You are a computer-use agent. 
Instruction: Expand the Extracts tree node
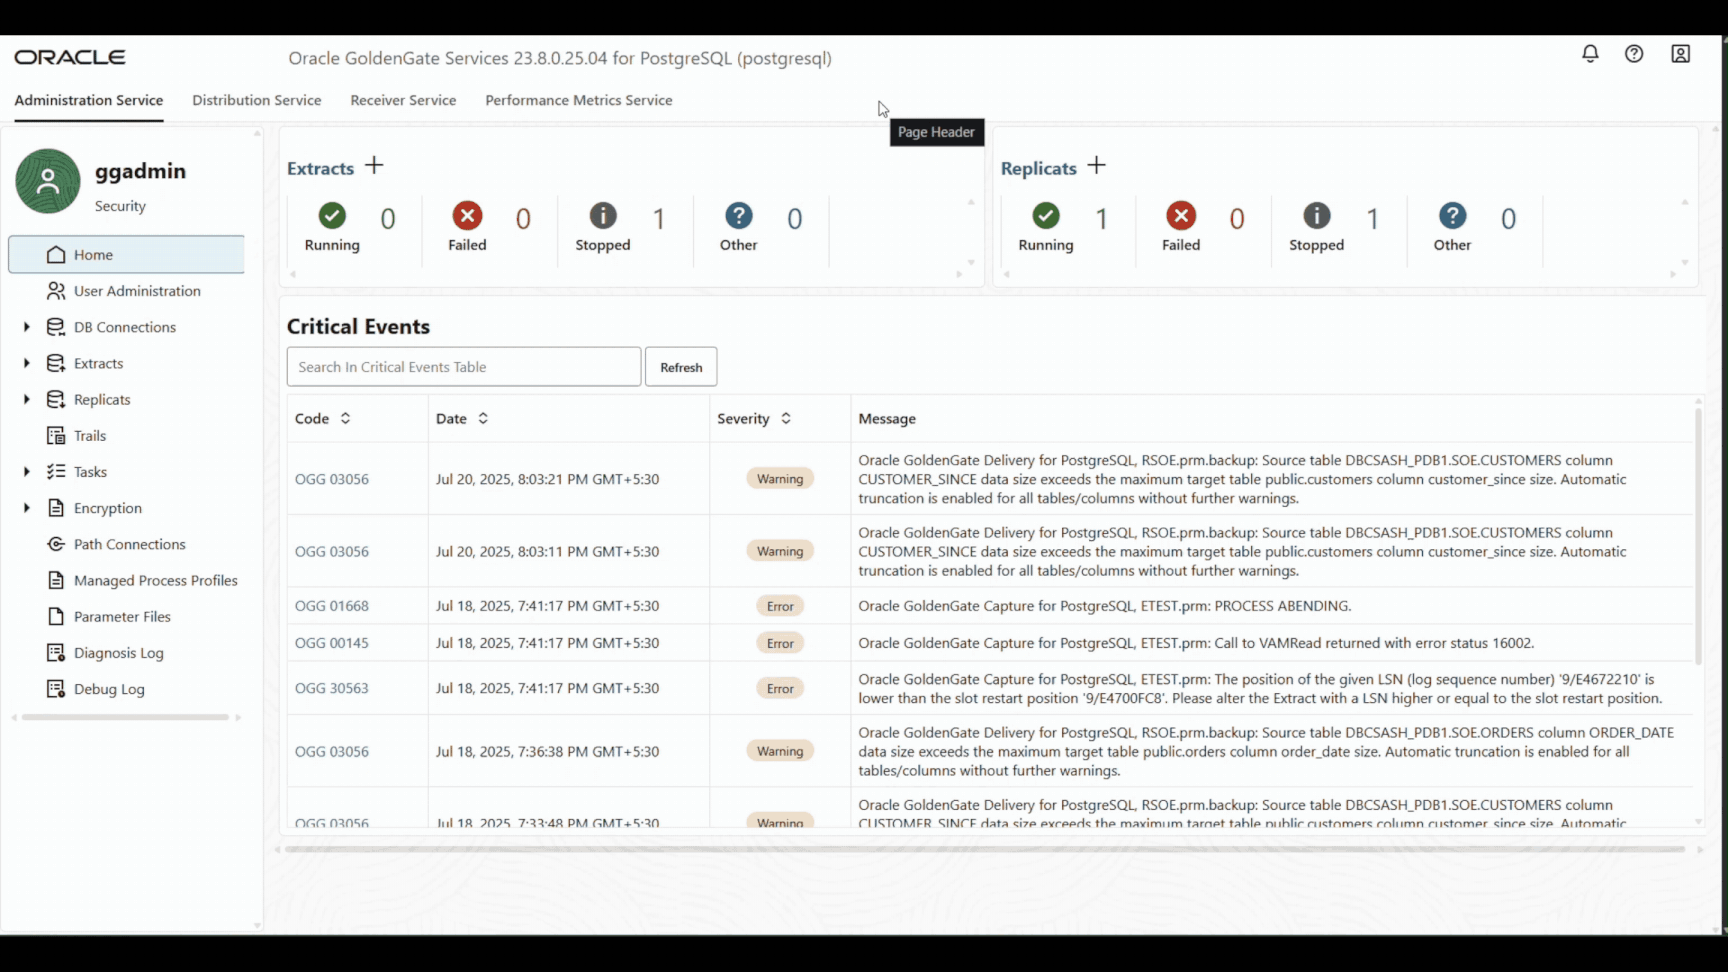click(27, 363)
